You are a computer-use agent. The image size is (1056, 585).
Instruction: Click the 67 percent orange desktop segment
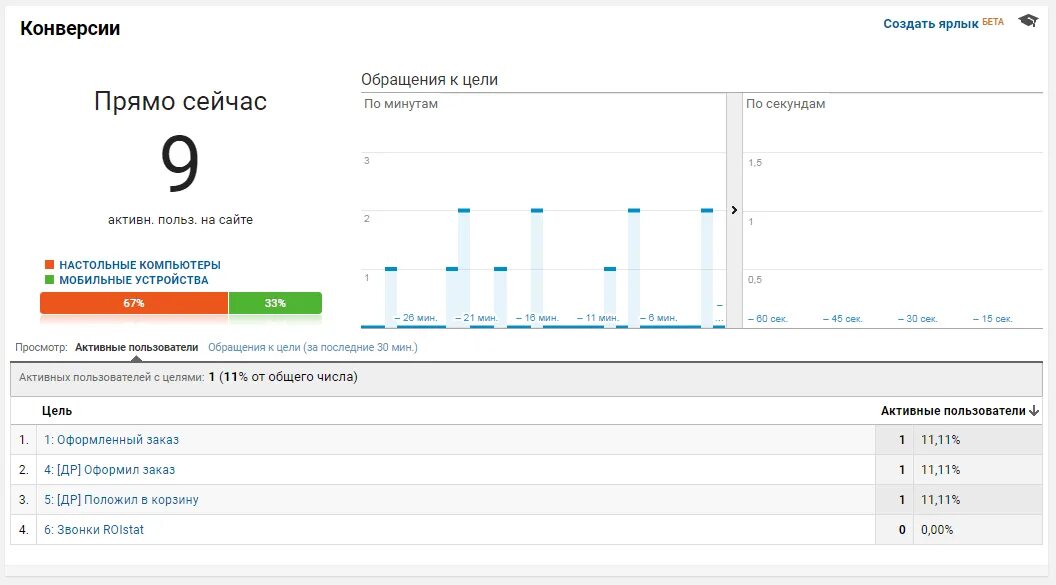click(x=133, y=302)
